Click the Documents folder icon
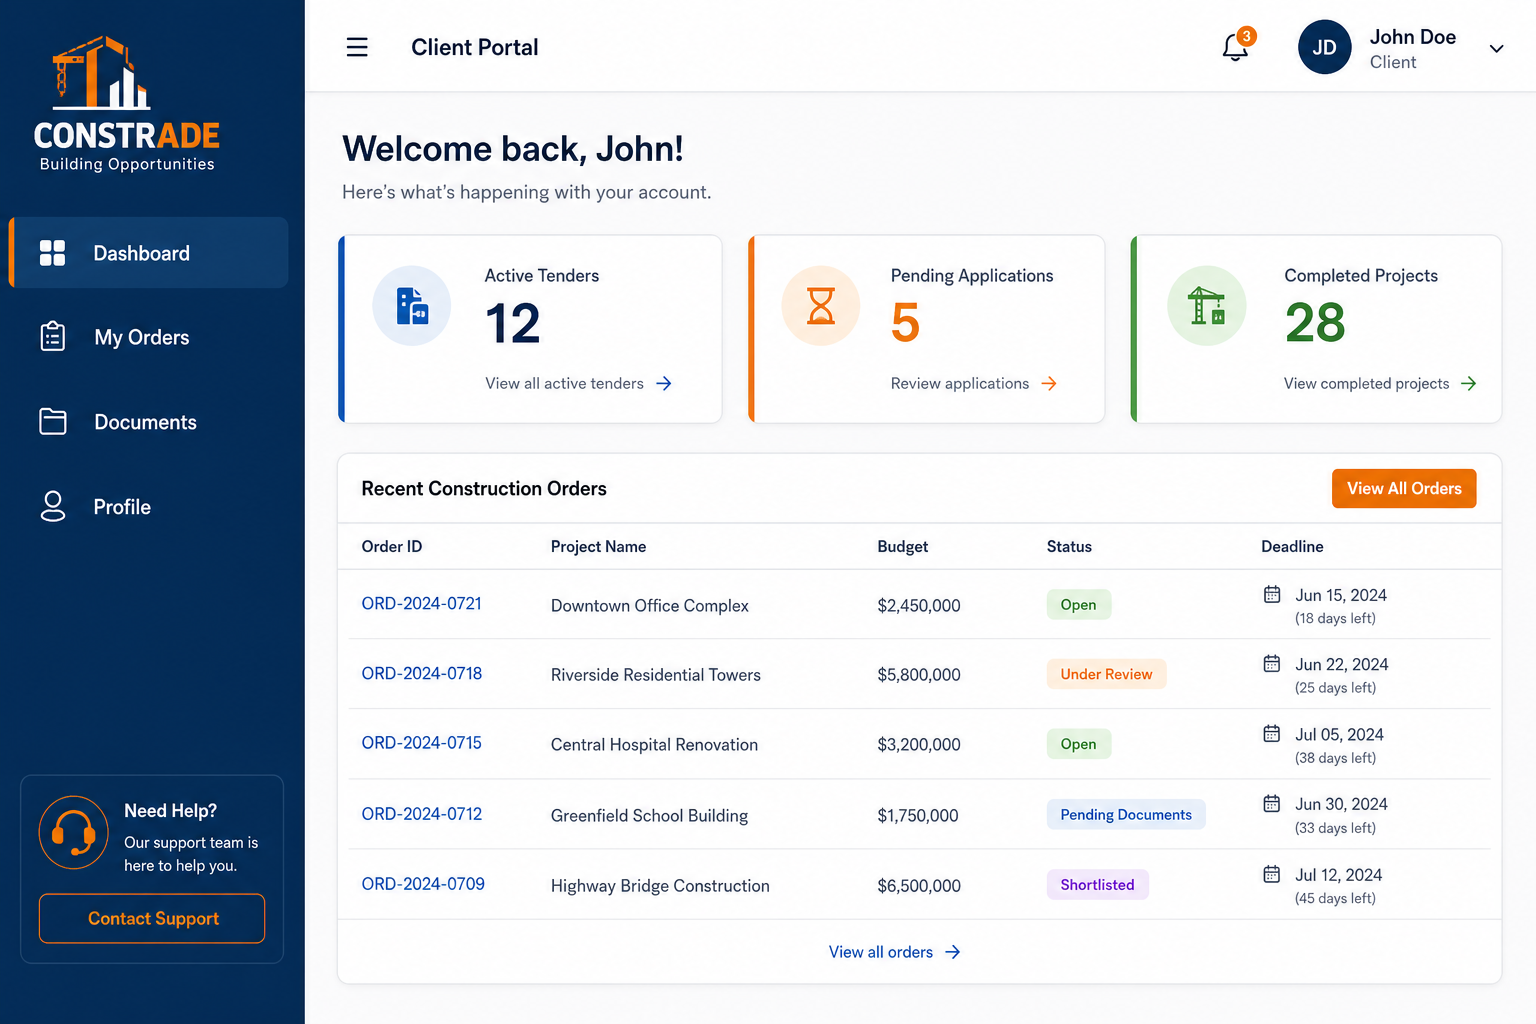Viewport: 1536px width, 1024px height. pos(53,422)
